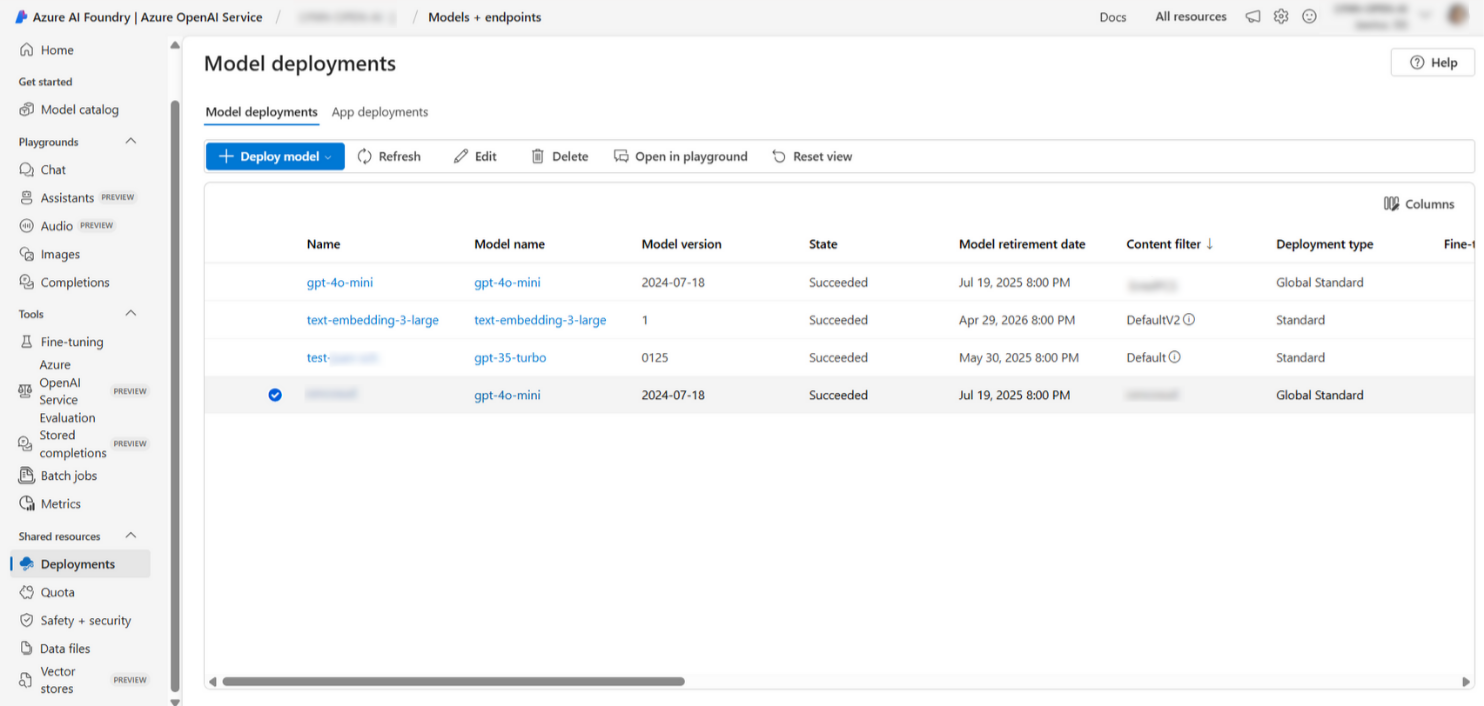Click the Stored completions icon
The width and height of the screenshot is (1484, 706).
point(25,443)
